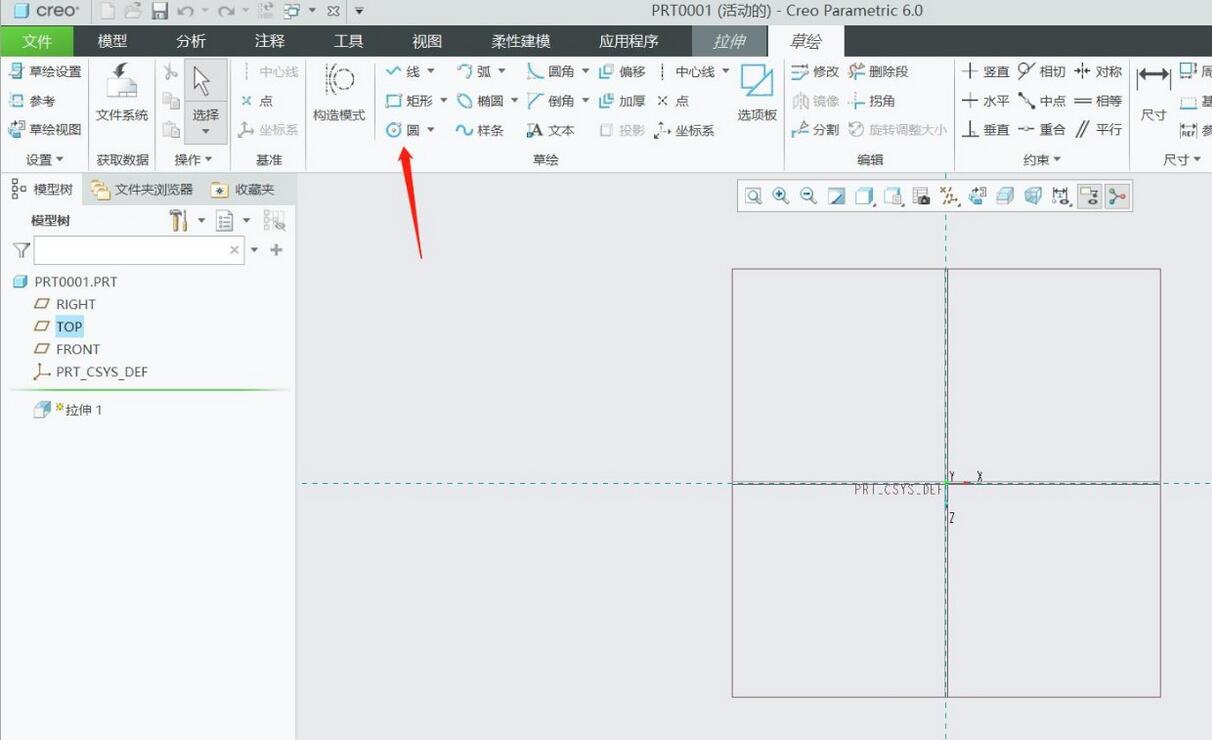Switch to the 模型 ribbon tab

[x=112, y=41]
